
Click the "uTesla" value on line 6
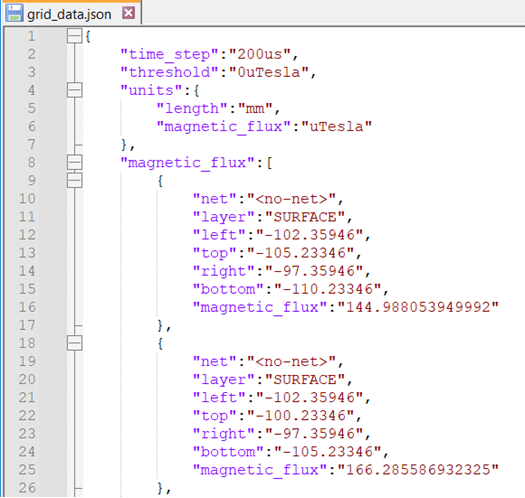336,127
